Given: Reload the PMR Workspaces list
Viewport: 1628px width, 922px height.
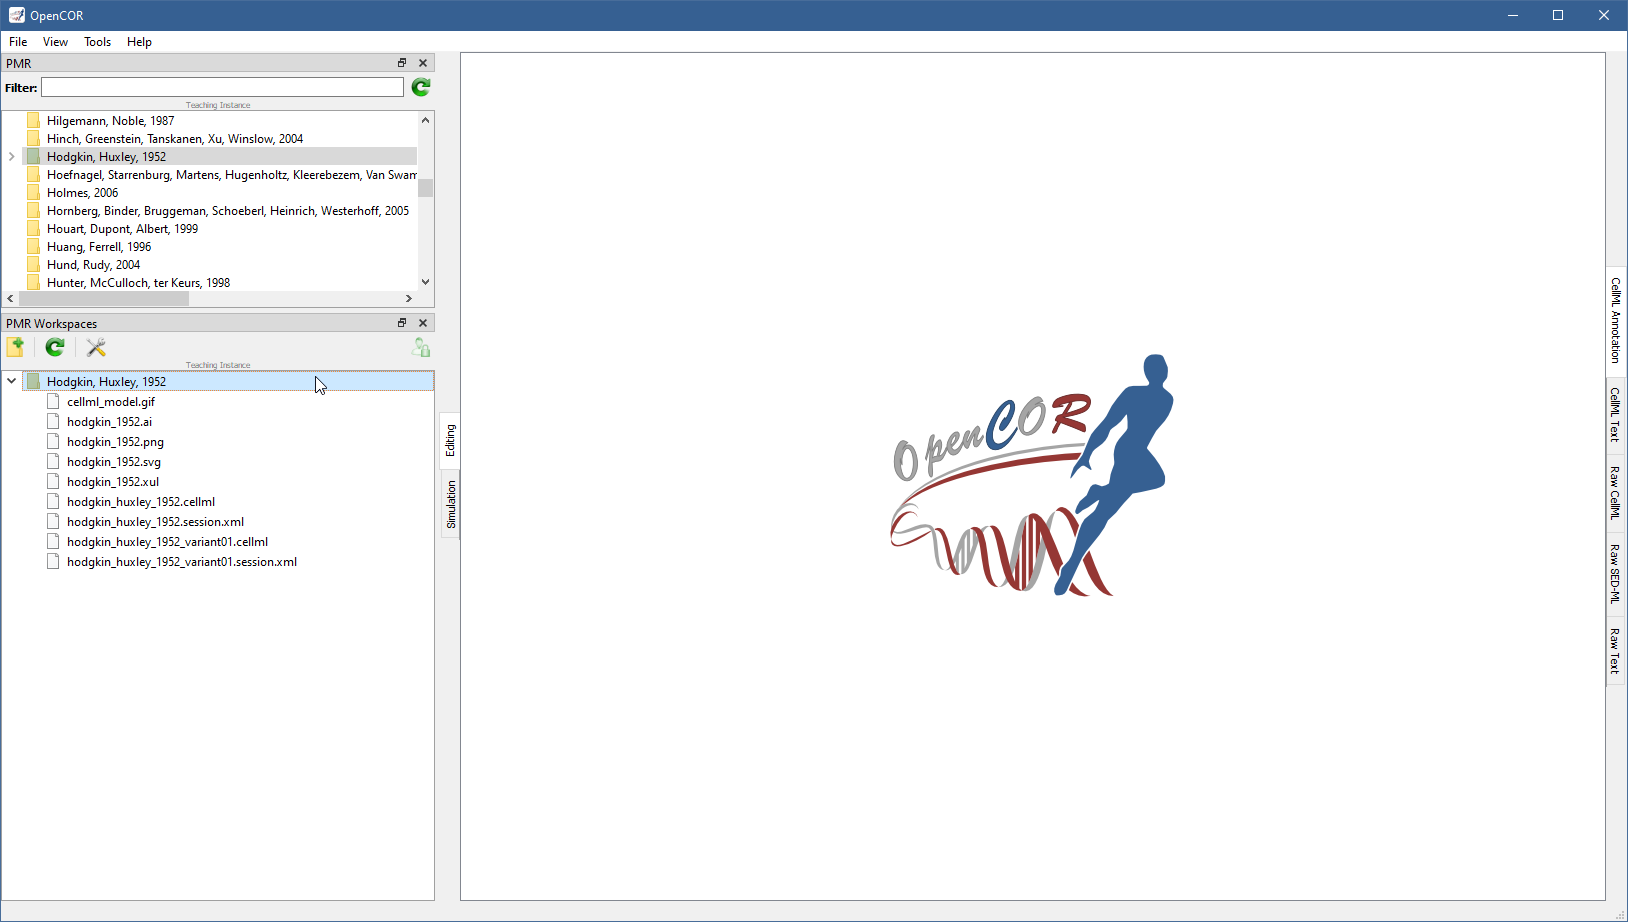Looking at the screenshot, I should [55, 347].
